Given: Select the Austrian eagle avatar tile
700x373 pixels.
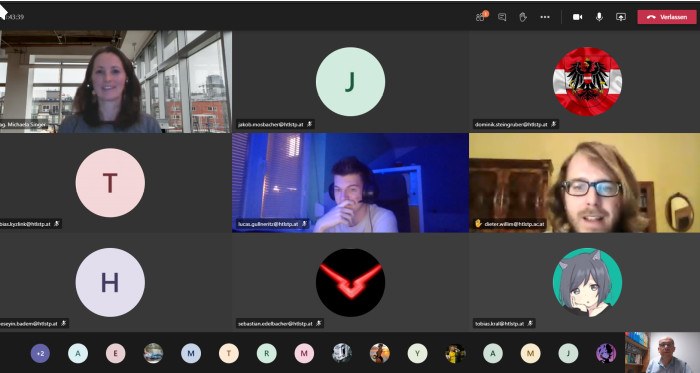Looking at the screenshot, I should pyautogui.click(x=587, y=82).
